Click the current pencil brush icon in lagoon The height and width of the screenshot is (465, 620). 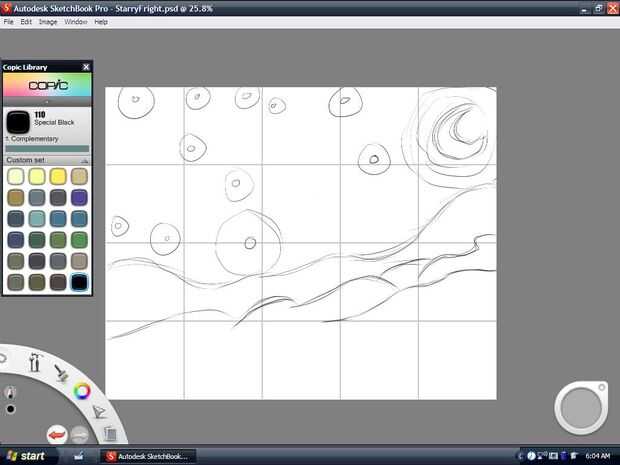pyautogui.click(x=10, y=392)
